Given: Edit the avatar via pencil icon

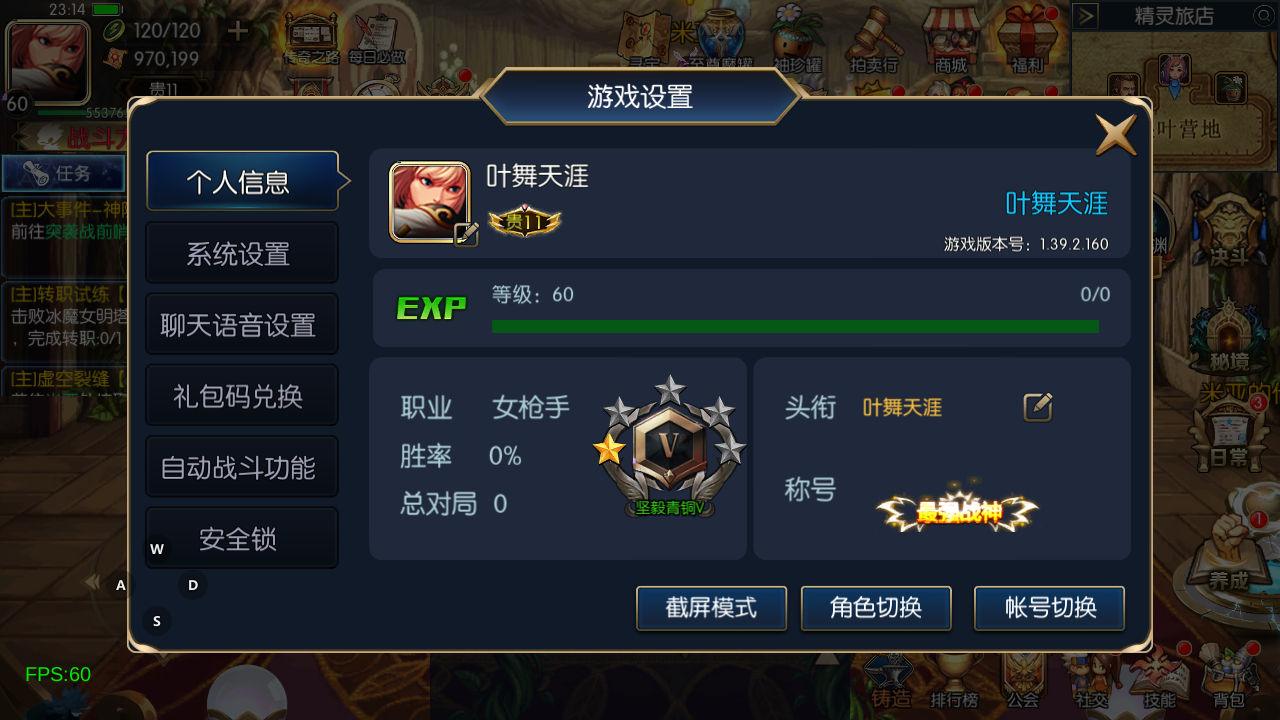Looking at the screenshot, I should point(466,234).
